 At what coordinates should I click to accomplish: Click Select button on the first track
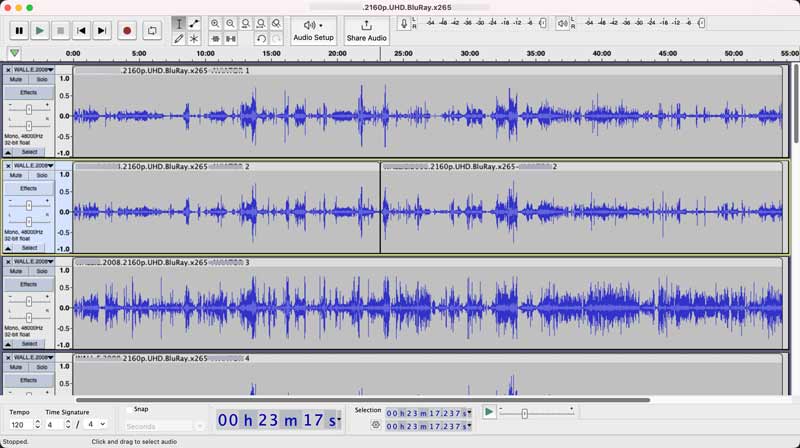(x=30, y=152)
